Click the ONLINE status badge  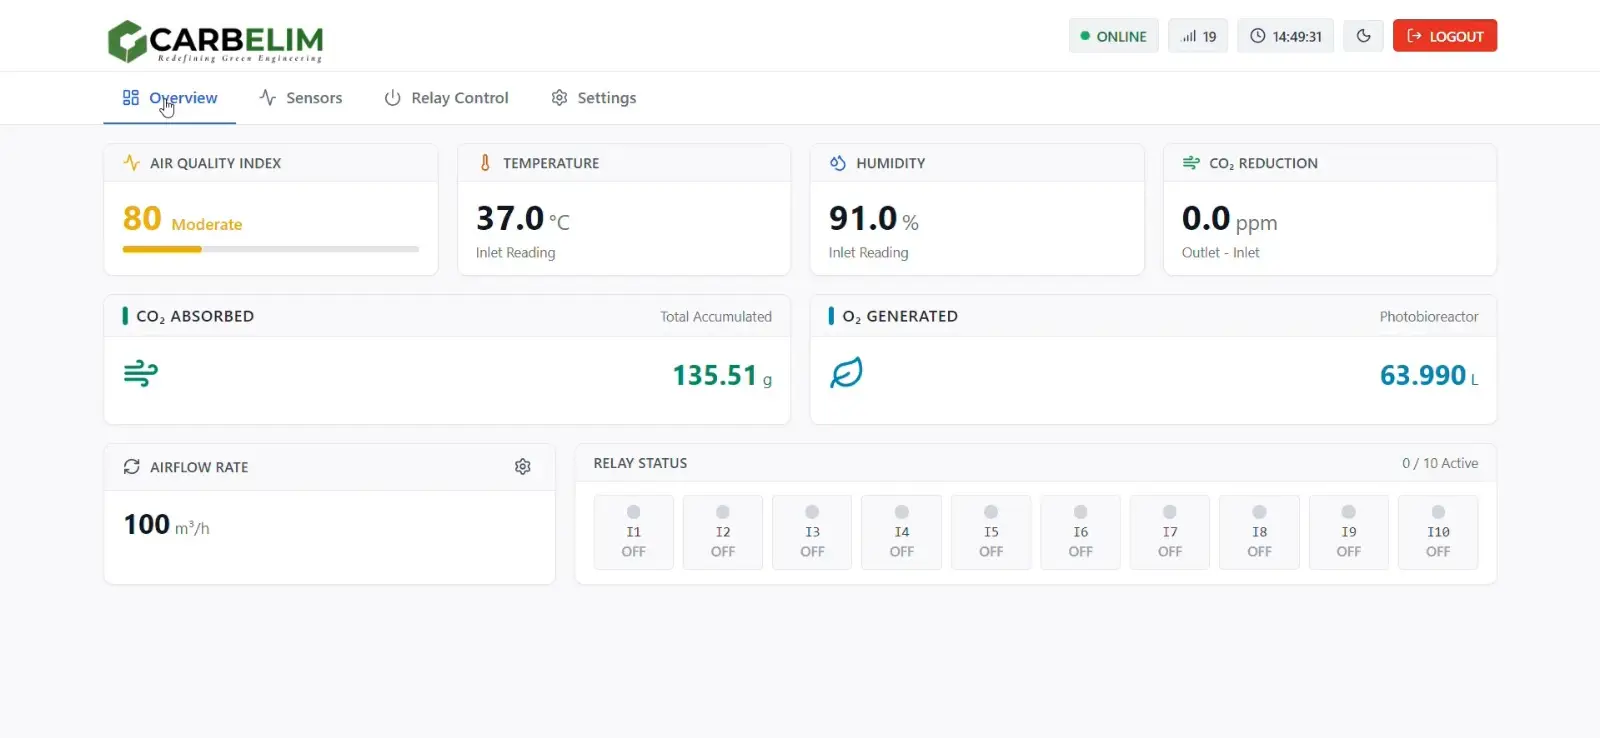(1113, 36)
